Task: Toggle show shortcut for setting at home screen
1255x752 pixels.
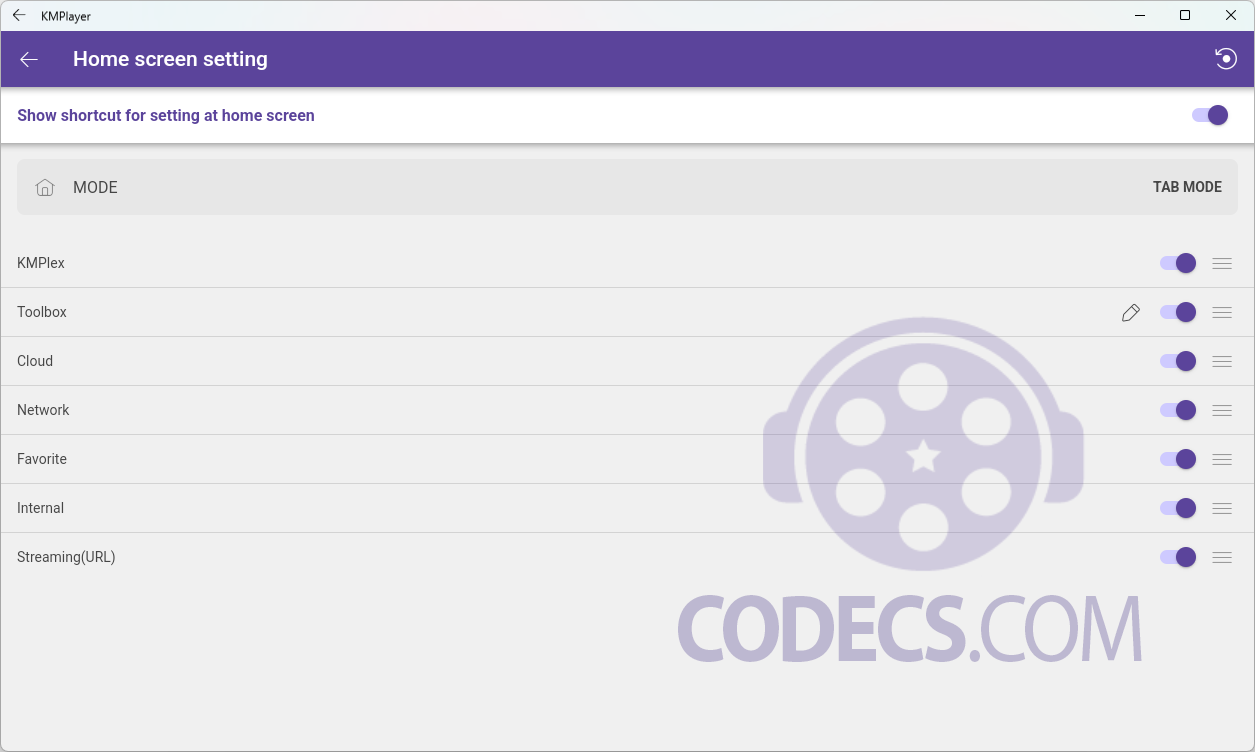Action: click(1210, 115)
